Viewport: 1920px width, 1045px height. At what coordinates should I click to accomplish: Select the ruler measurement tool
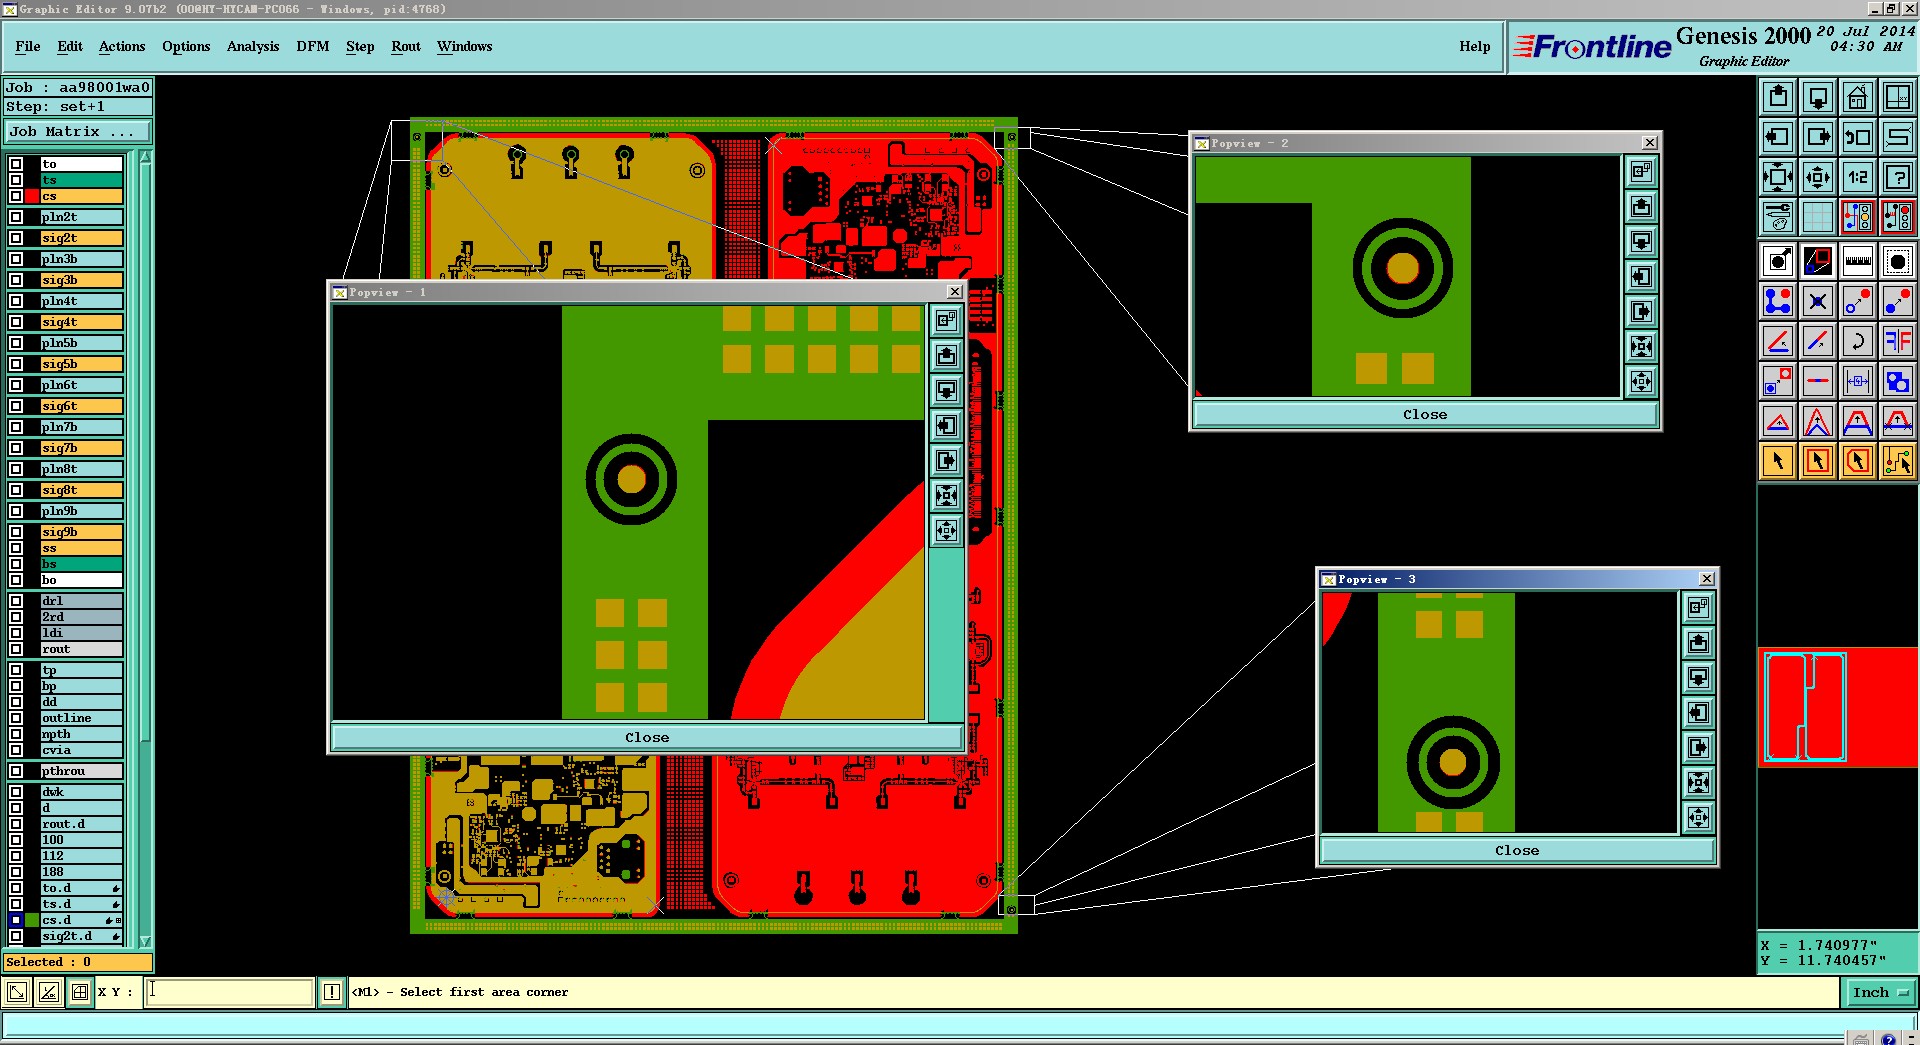(x=1858, y=261)
